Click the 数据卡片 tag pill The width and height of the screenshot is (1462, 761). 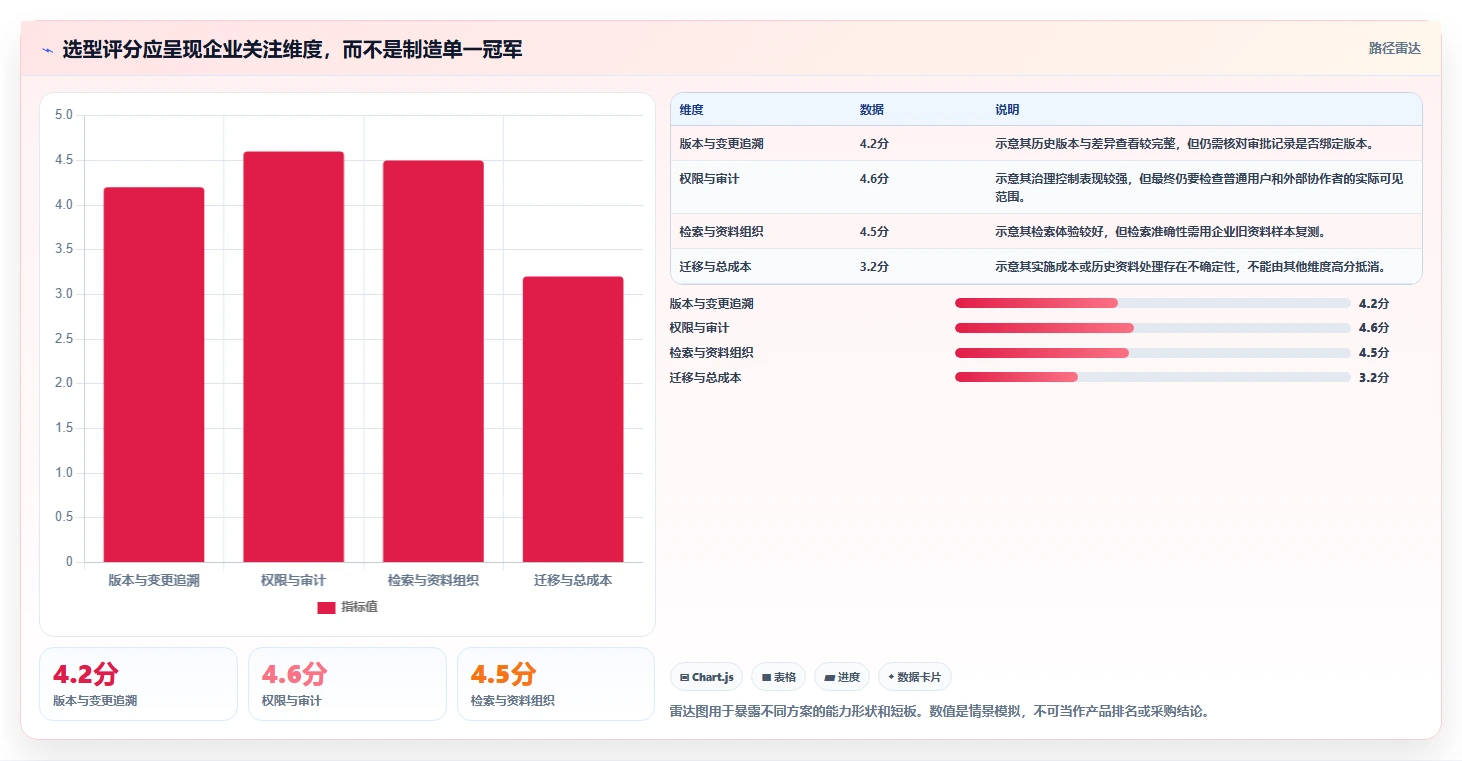point(915,677)
